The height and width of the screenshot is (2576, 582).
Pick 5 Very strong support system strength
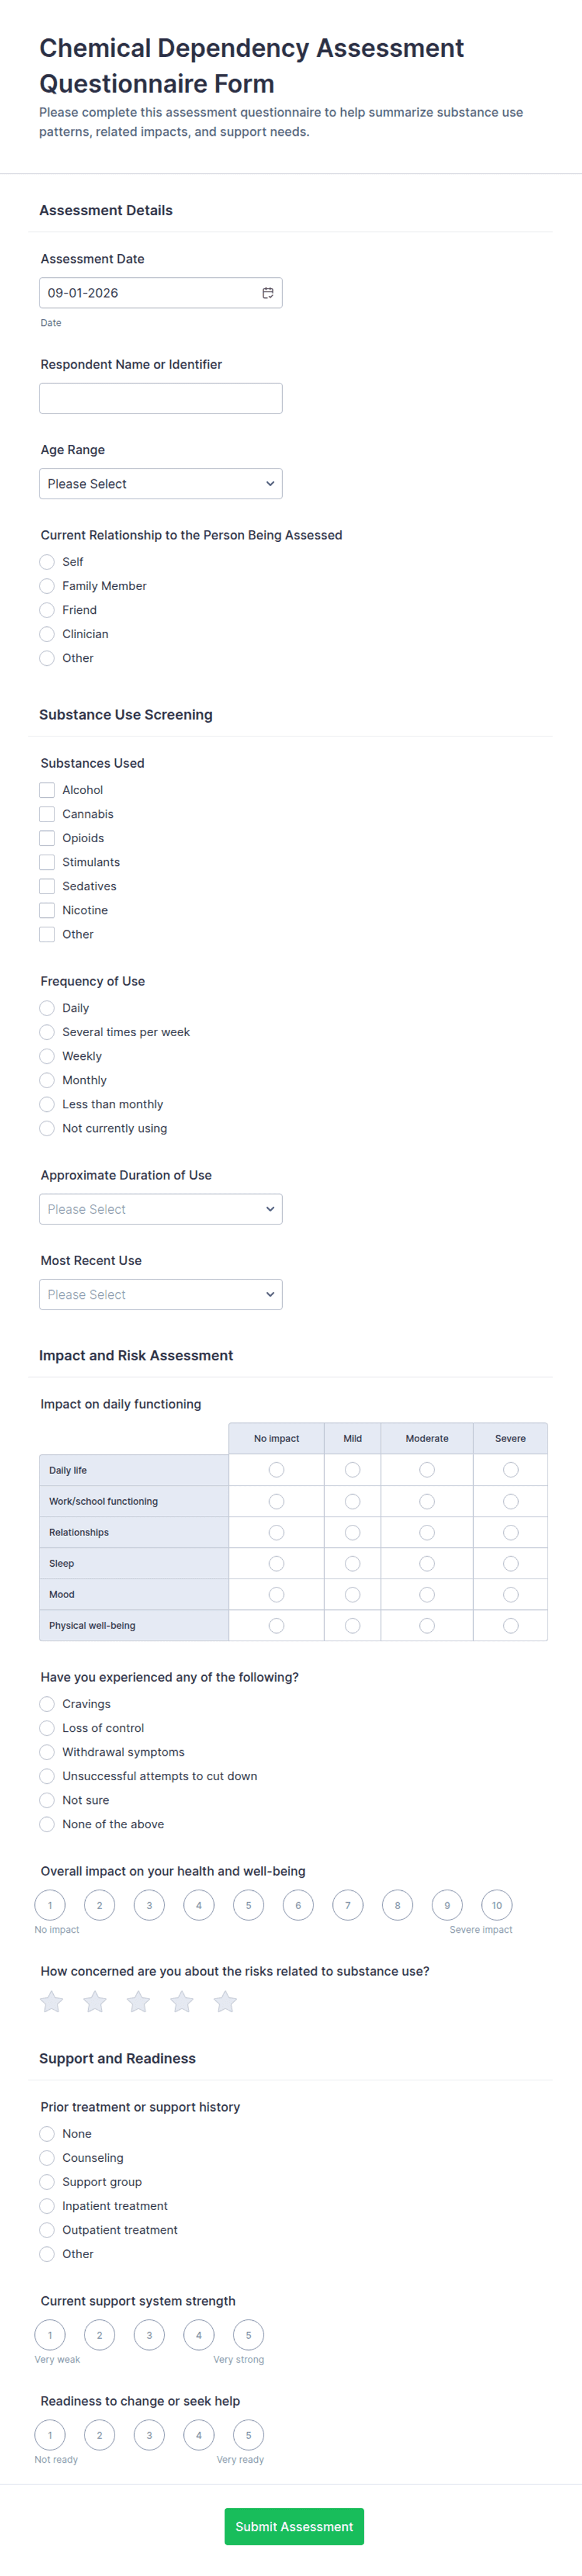(249, 2335)
